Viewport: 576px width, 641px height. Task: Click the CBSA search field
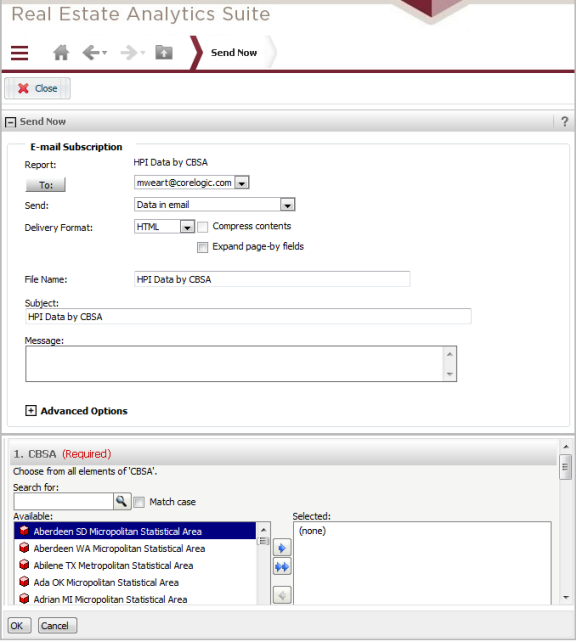(63, 501)
